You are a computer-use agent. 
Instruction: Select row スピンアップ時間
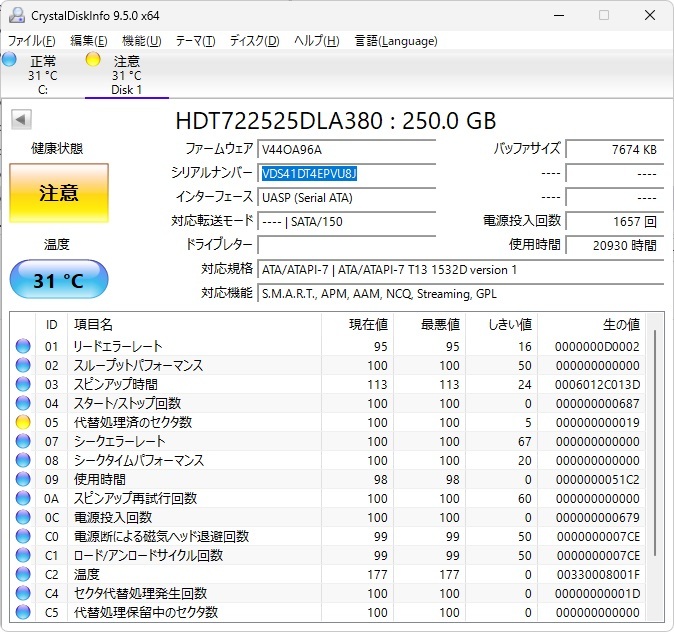point(327,384)
